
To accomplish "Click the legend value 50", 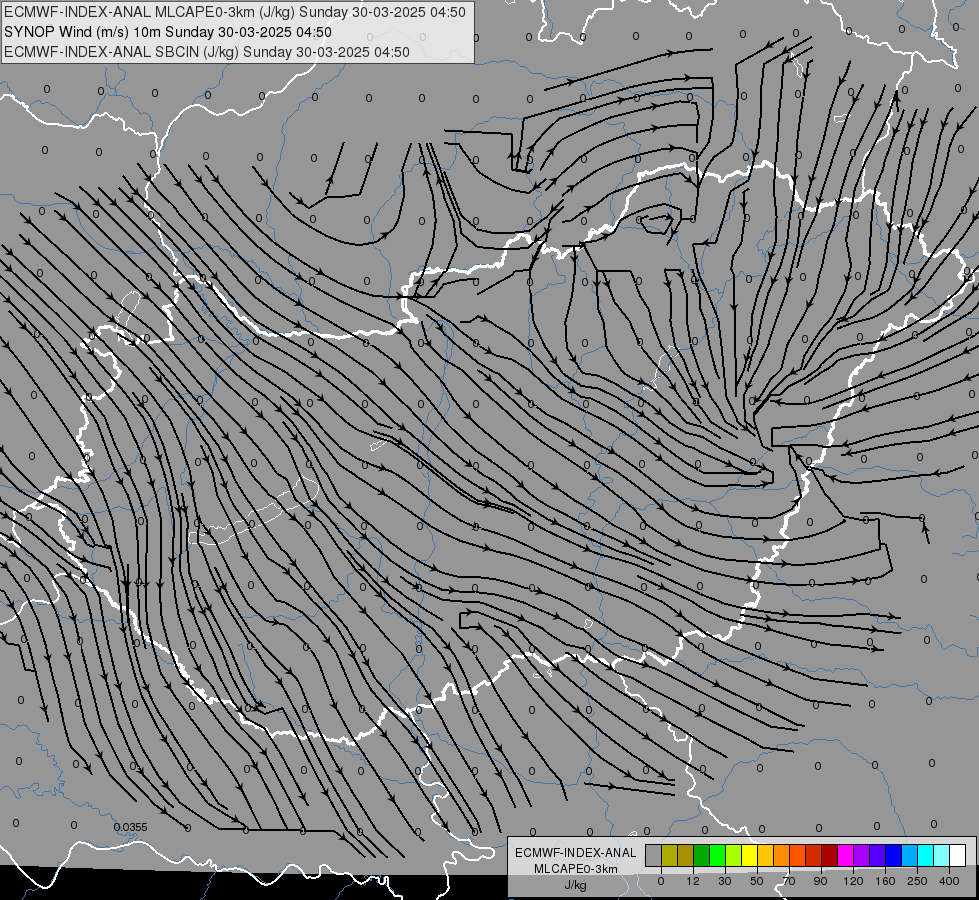I will [757, 881].
